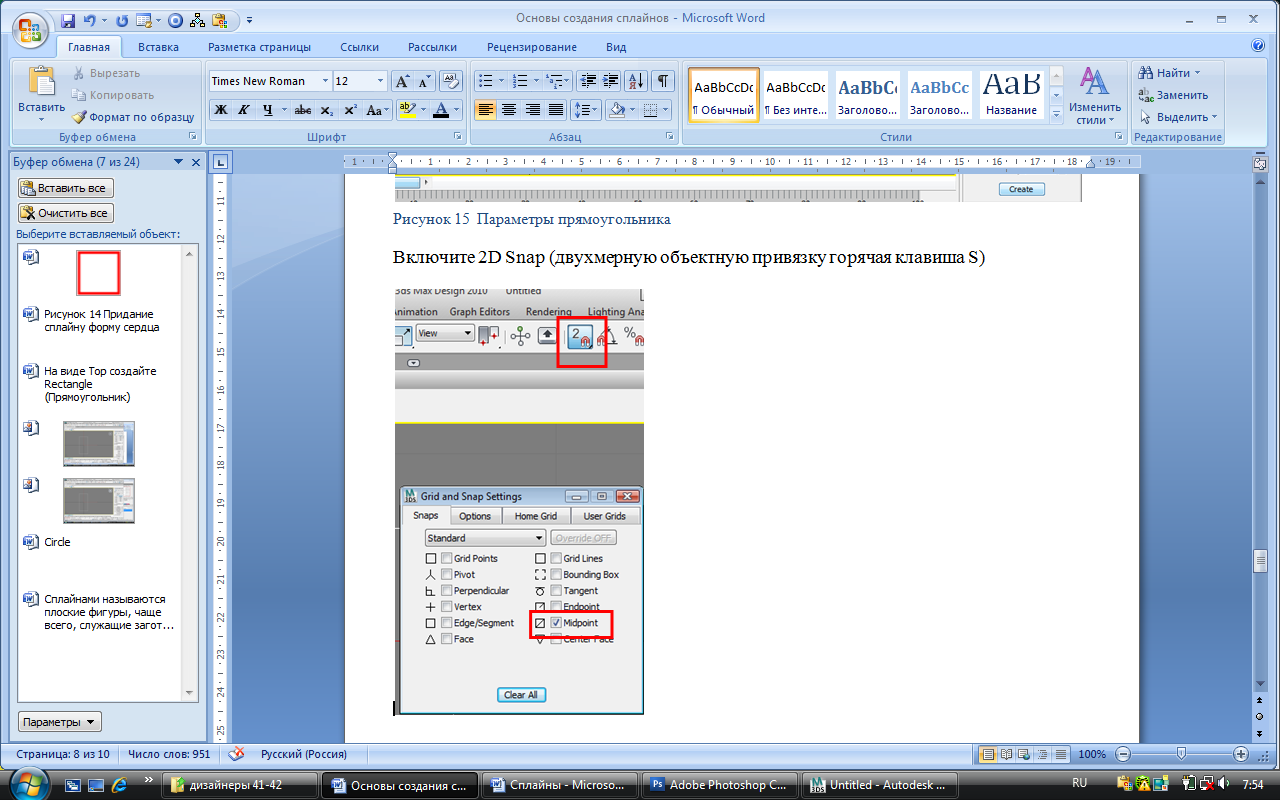1280x800 pixels.
Task: Increase paragraph indent
Action: point(610,81)
